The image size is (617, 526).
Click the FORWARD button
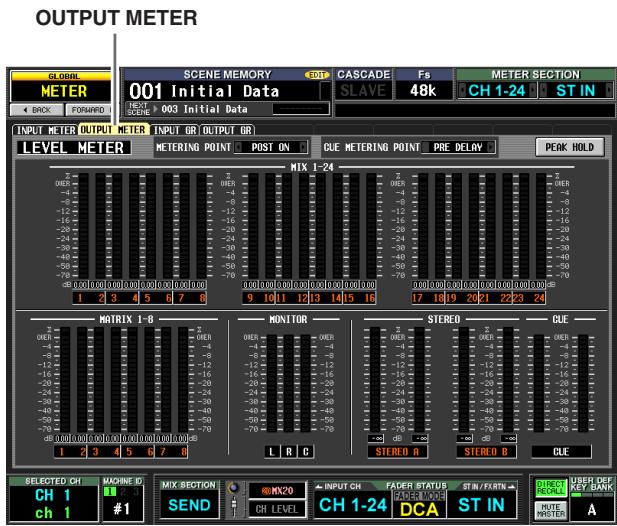(x=89, y=110)
